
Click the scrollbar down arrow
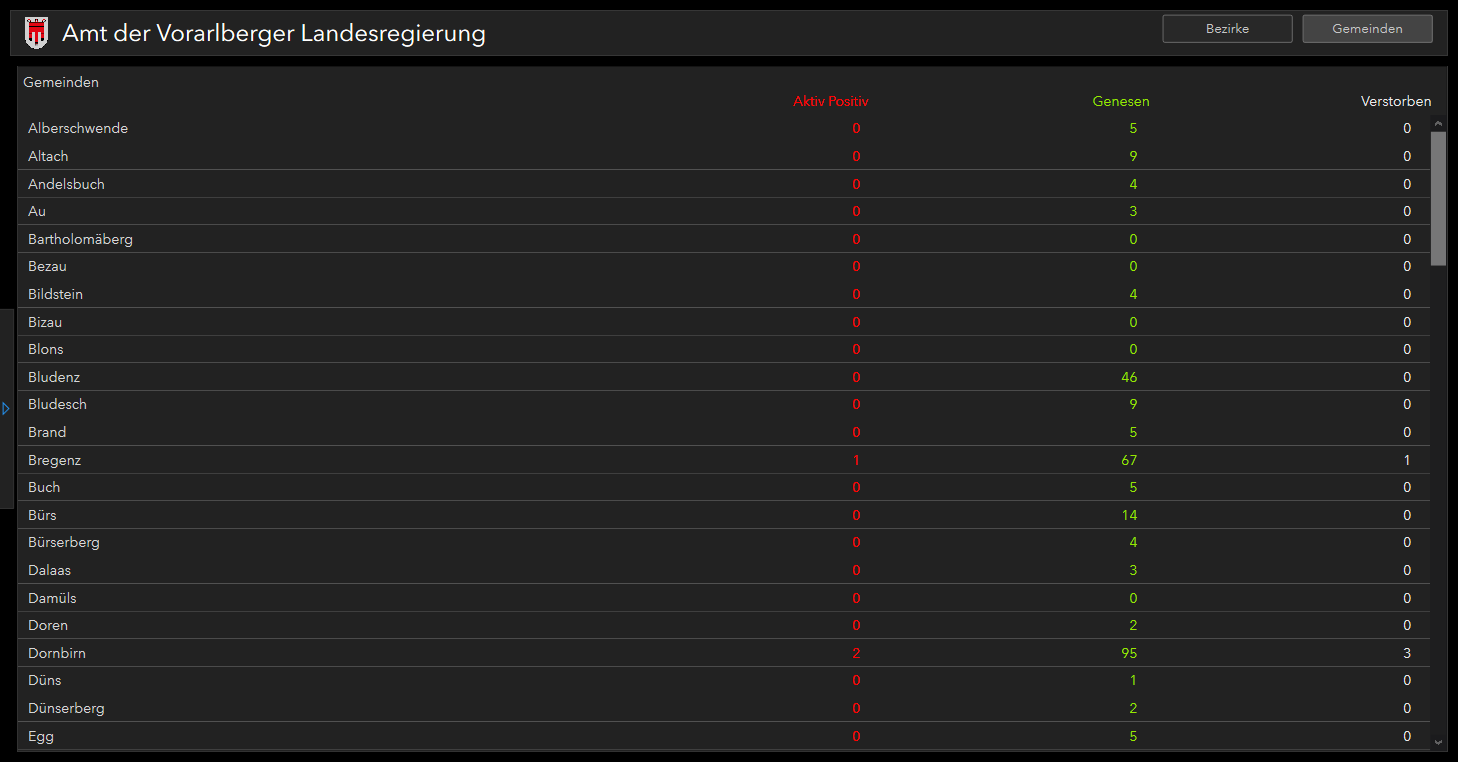[1439, 742]
